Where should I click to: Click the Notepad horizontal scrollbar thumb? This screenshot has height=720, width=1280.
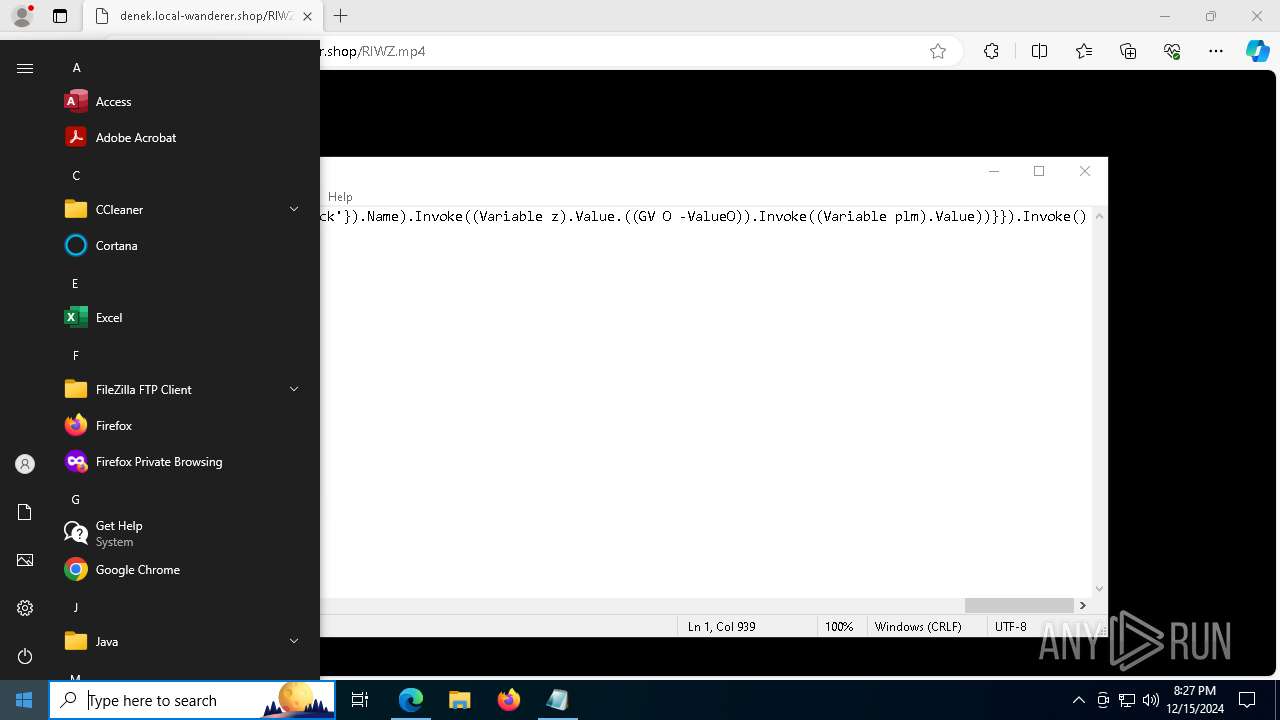pyautogui.click(x=1019, y=605)
